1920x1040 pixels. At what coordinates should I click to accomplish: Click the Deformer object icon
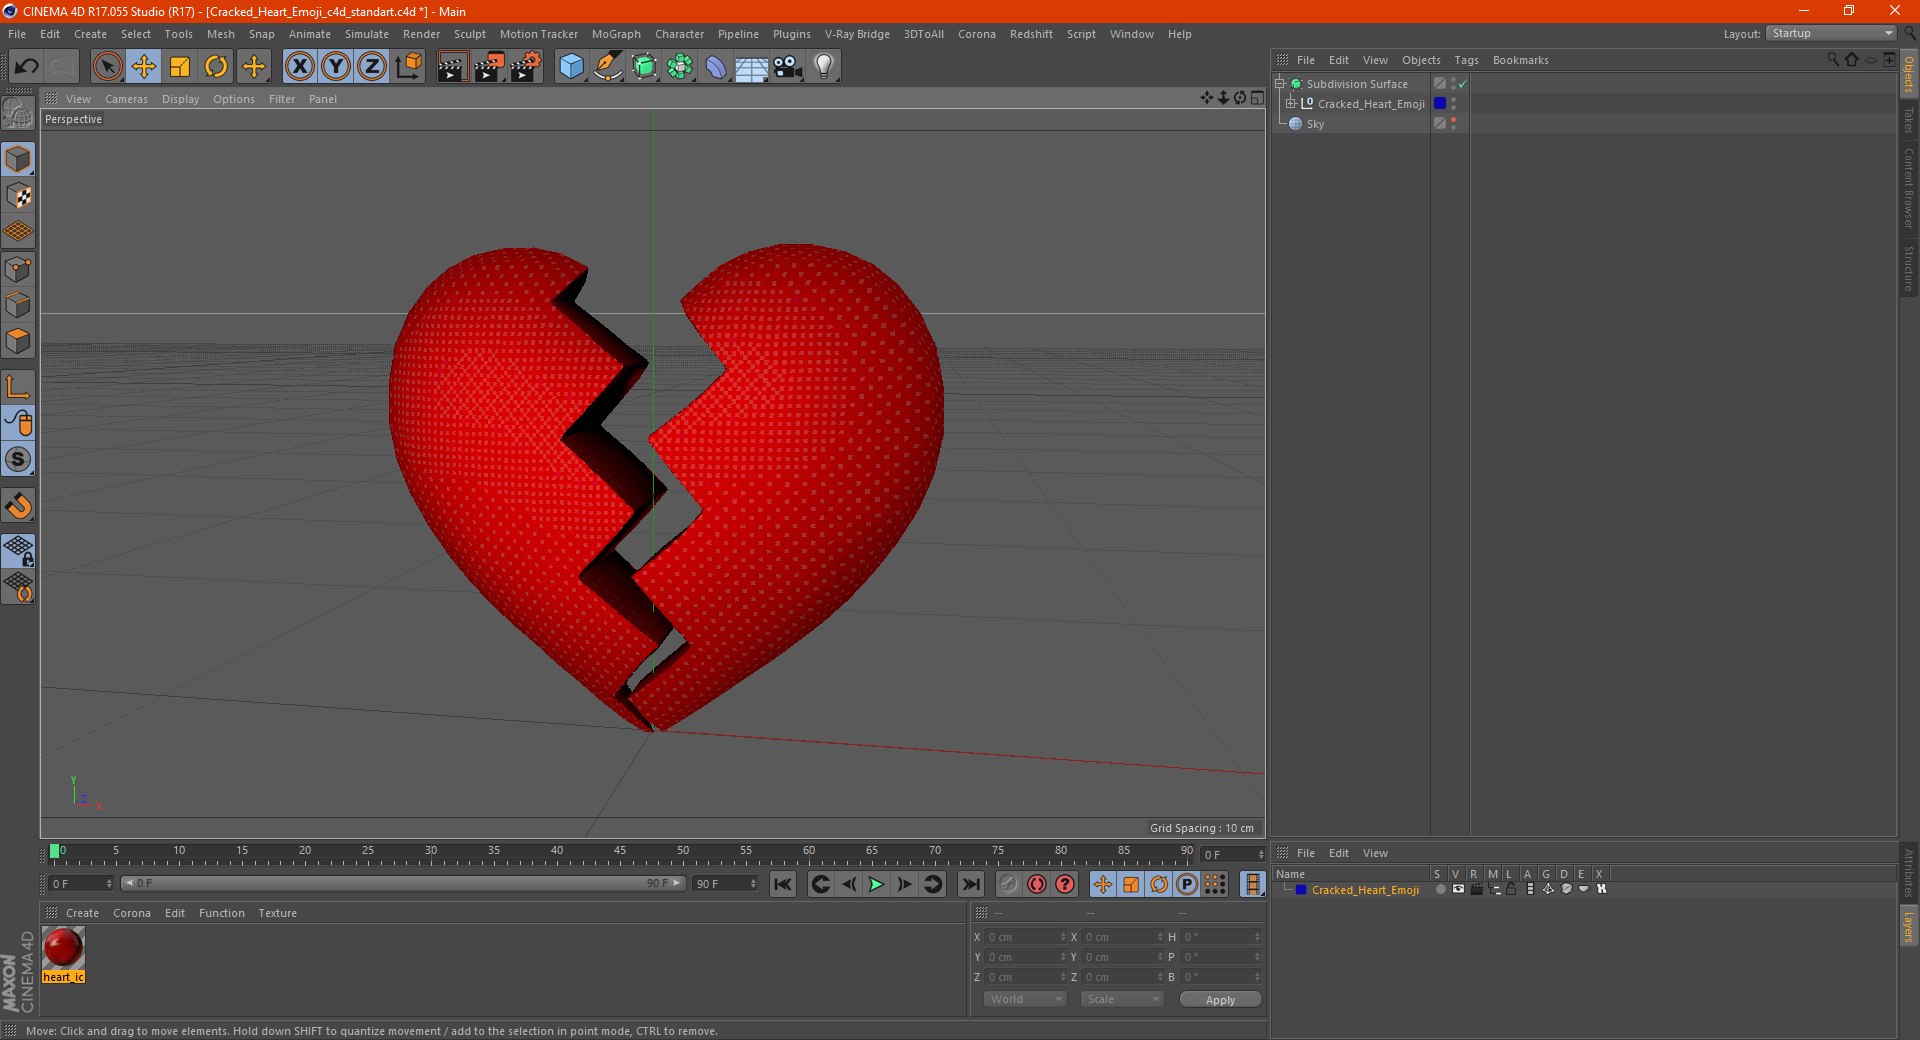coord(716,67)
